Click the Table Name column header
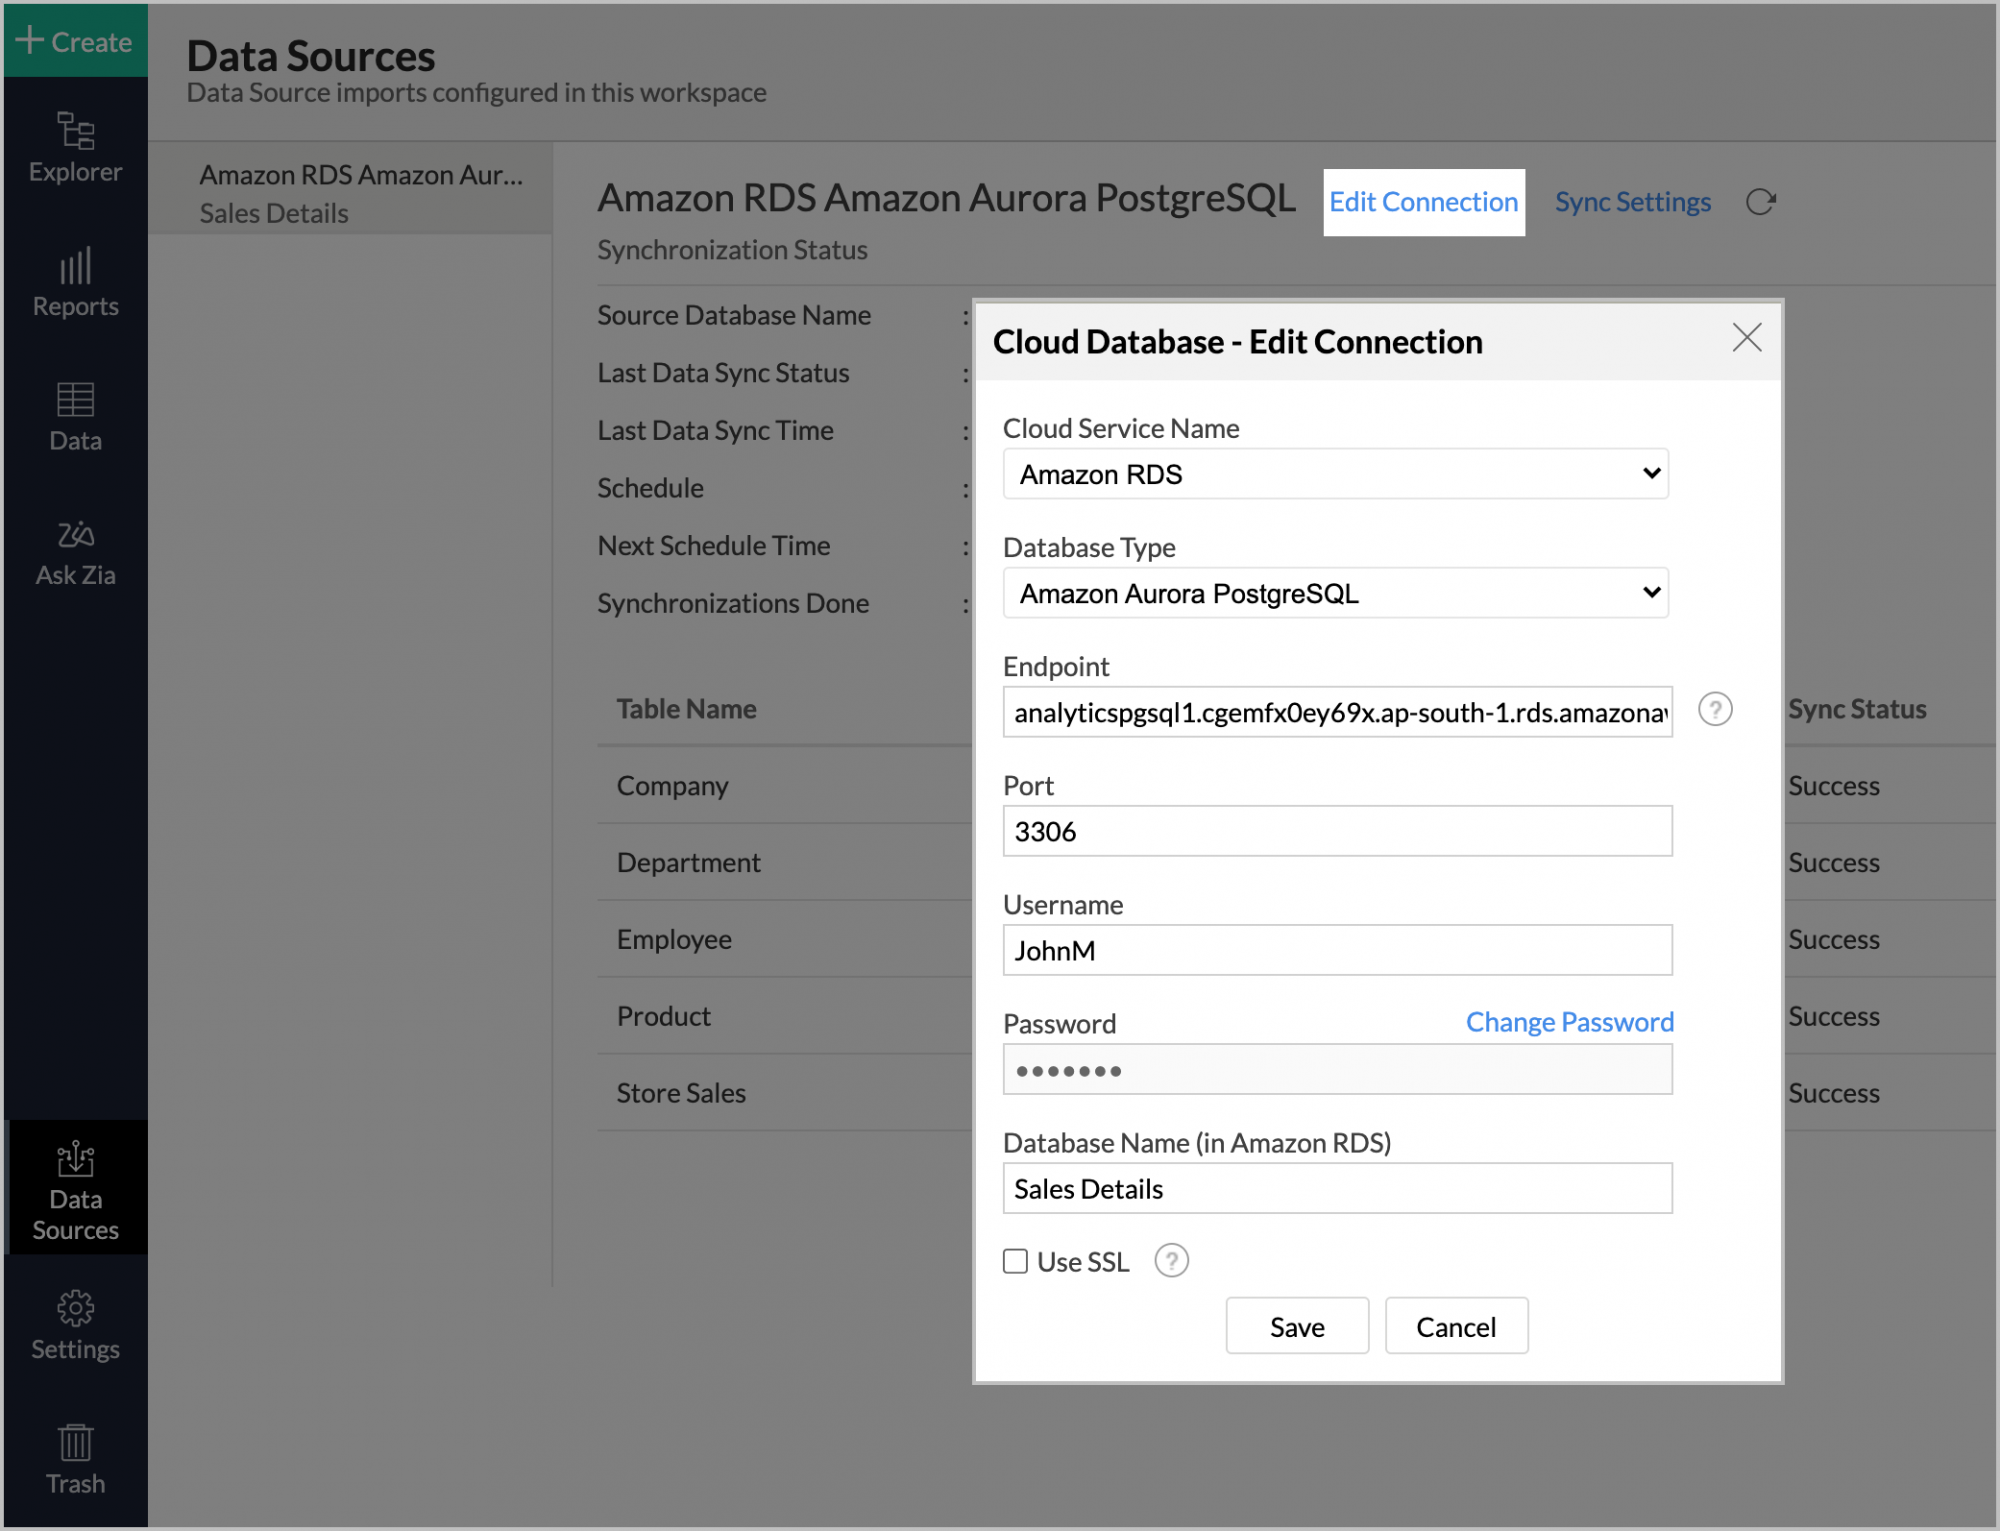Viewport: 2000px width, 1531px height. pos(686,709)
